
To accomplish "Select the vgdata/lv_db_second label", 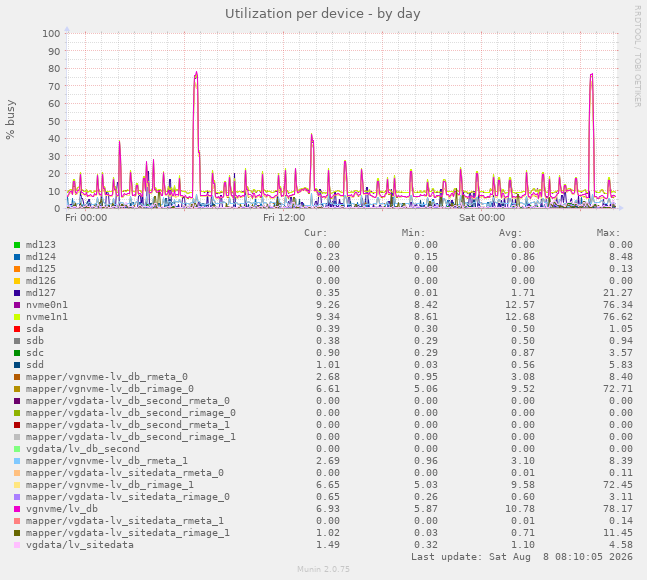I will 83,449.
